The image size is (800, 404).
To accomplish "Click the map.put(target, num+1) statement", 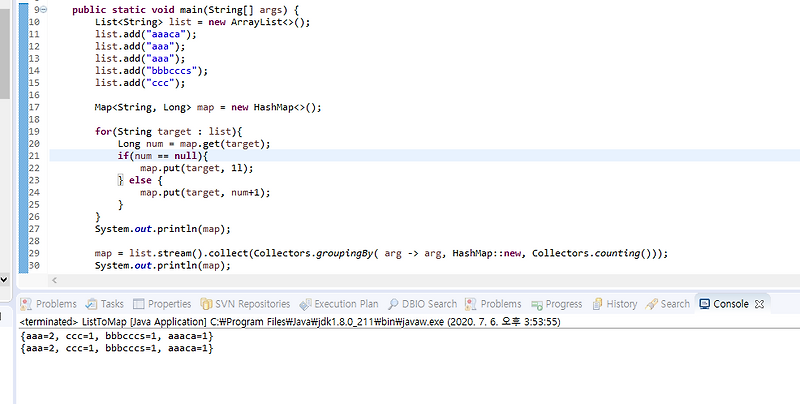I will (x=205, y=192).
